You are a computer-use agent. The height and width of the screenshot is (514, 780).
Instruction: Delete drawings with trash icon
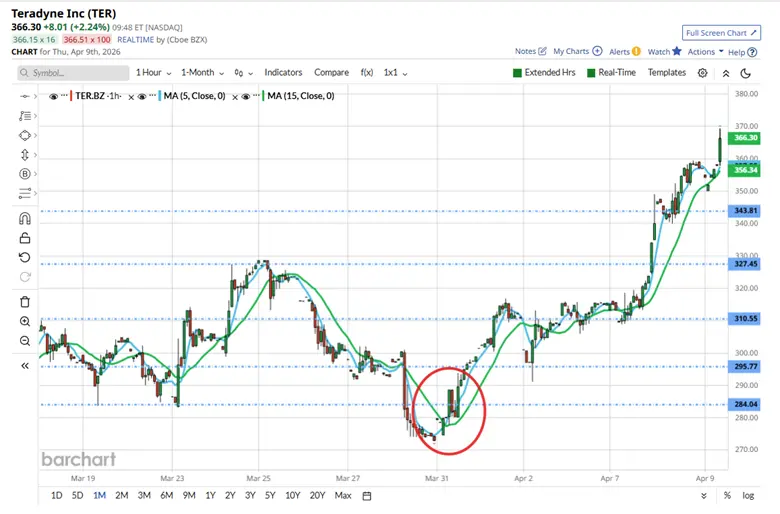coord(25,302)
